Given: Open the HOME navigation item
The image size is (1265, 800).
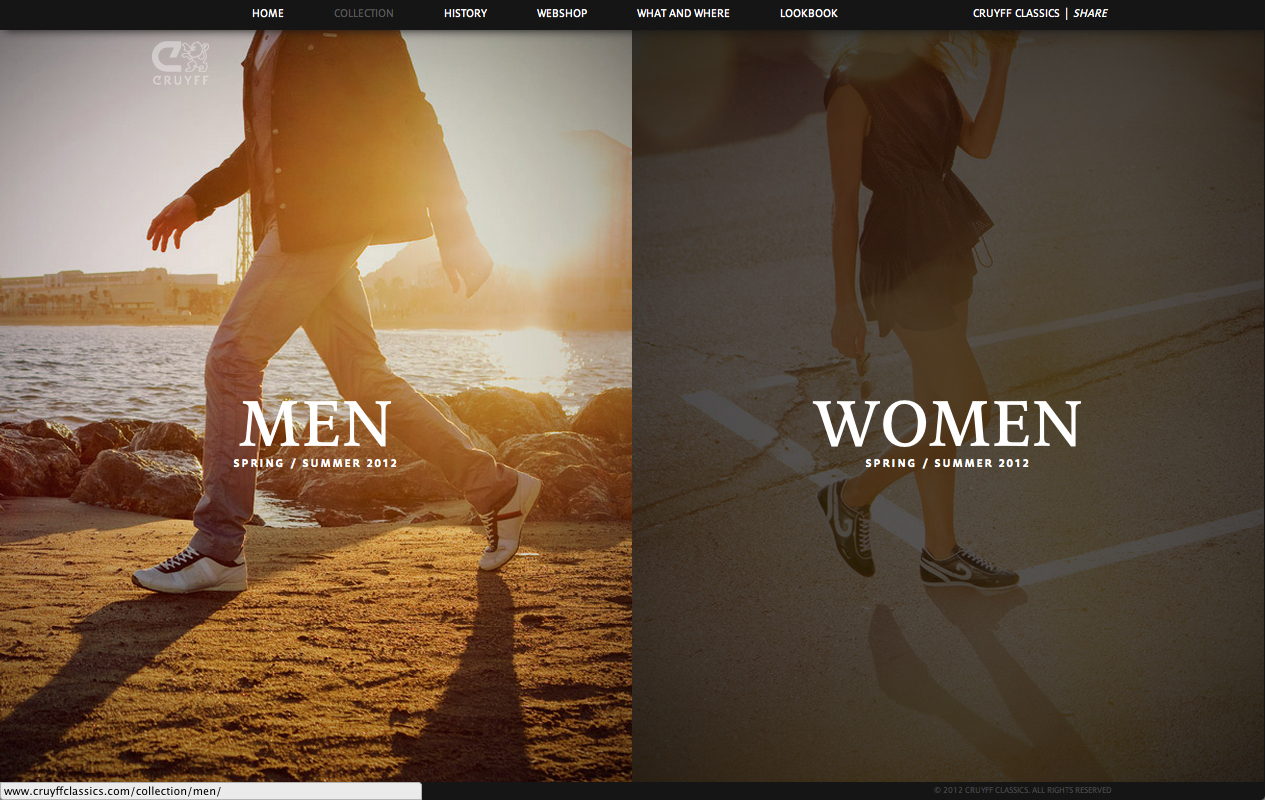Looking at the screenshot, I should [x=268, y=13].
